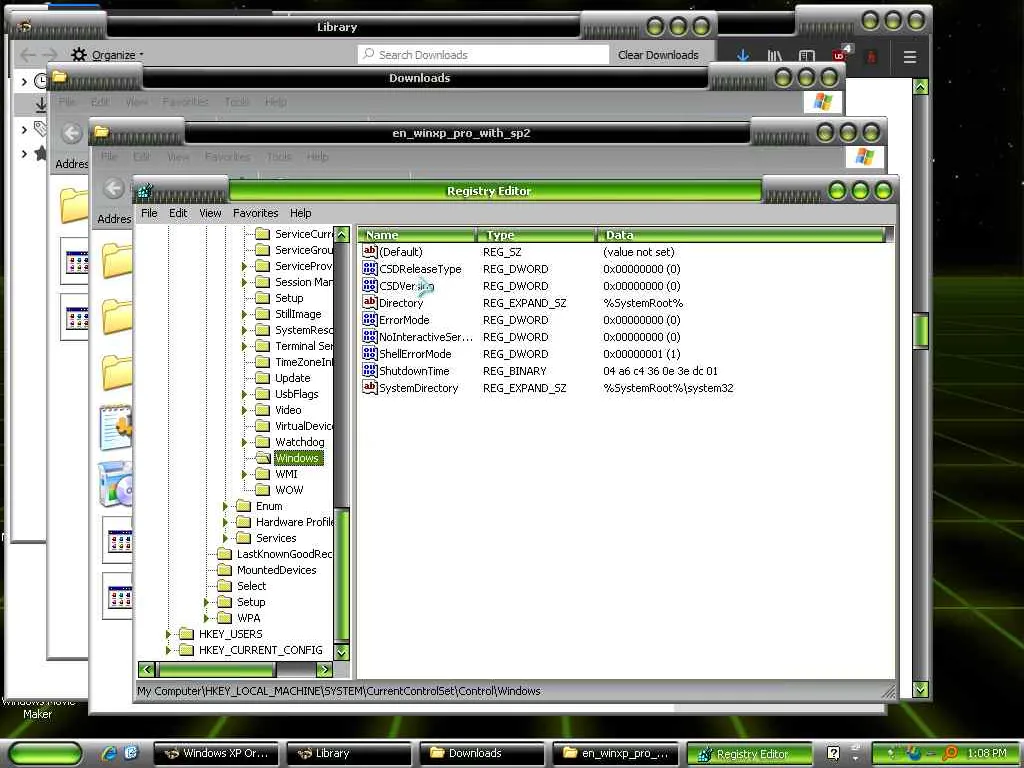Expand the UsbFlags key
1024x768 pixels.
coord(244,394)
